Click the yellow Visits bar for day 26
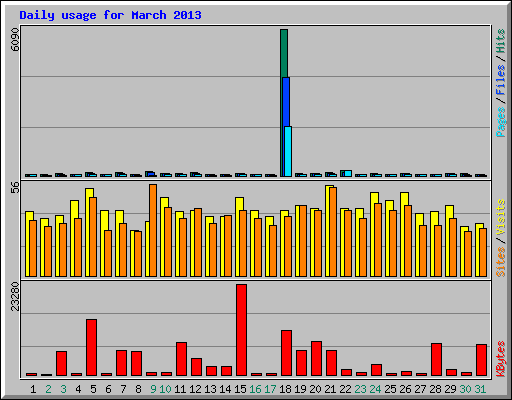The height and width of the screenshot is (400, 512). click(x=403, y=234)
